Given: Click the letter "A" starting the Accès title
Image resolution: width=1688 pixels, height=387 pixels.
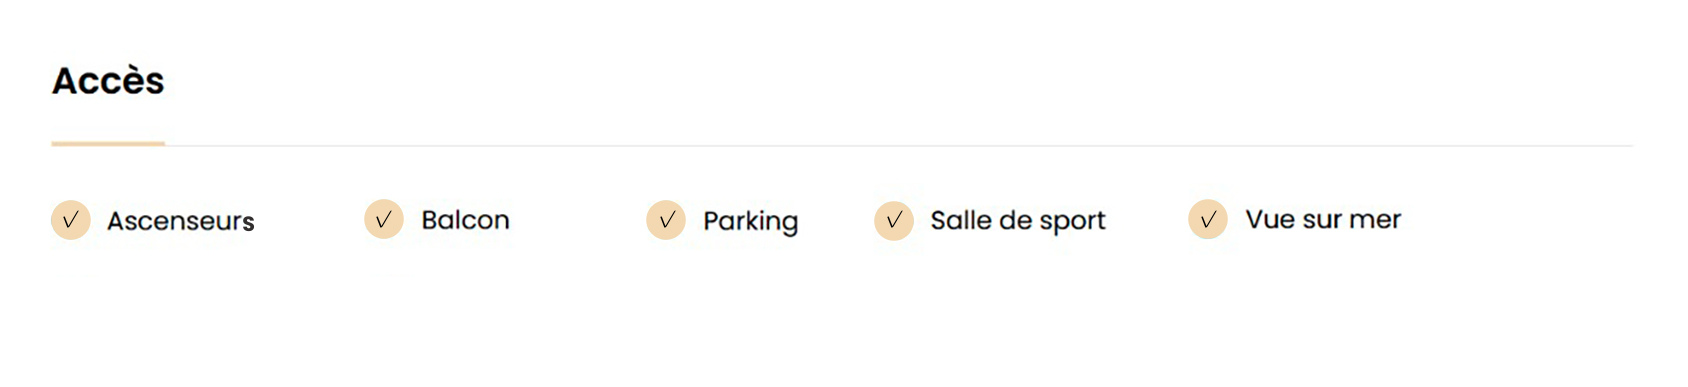Looking at the screenshot, I should pos(66,81).
